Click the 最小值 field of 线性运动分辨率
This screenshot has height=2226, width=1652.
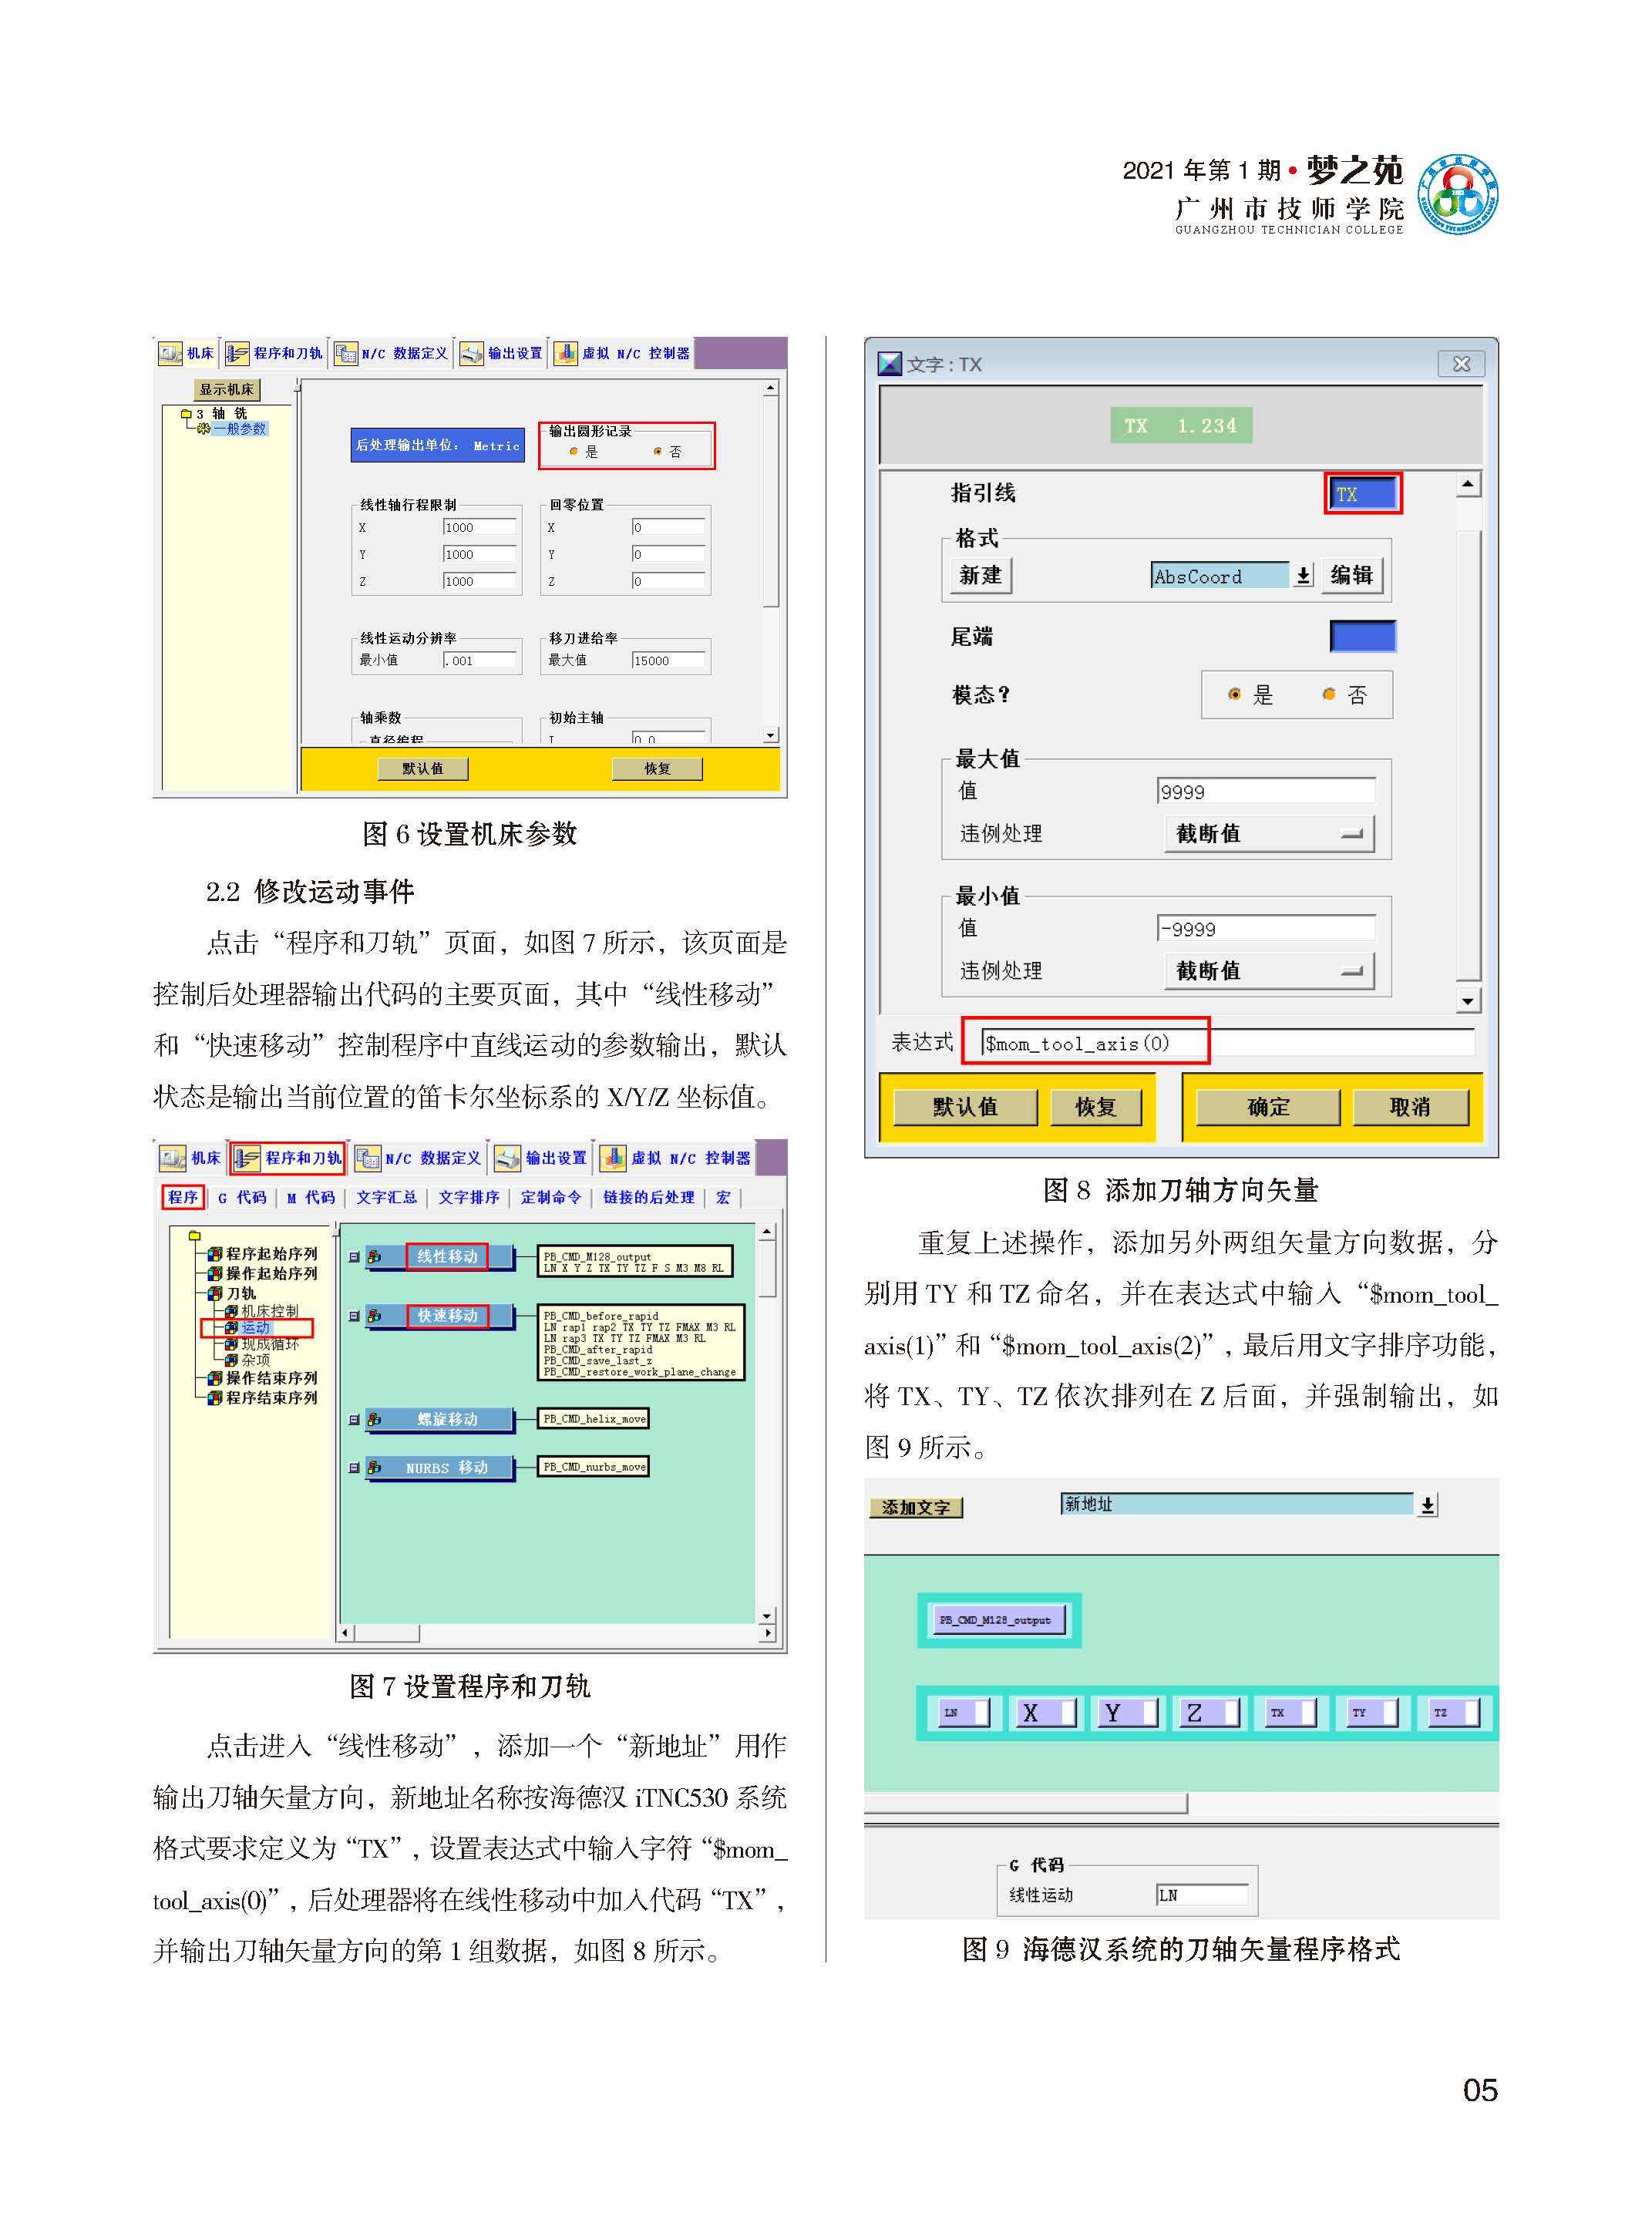point(480,660)
